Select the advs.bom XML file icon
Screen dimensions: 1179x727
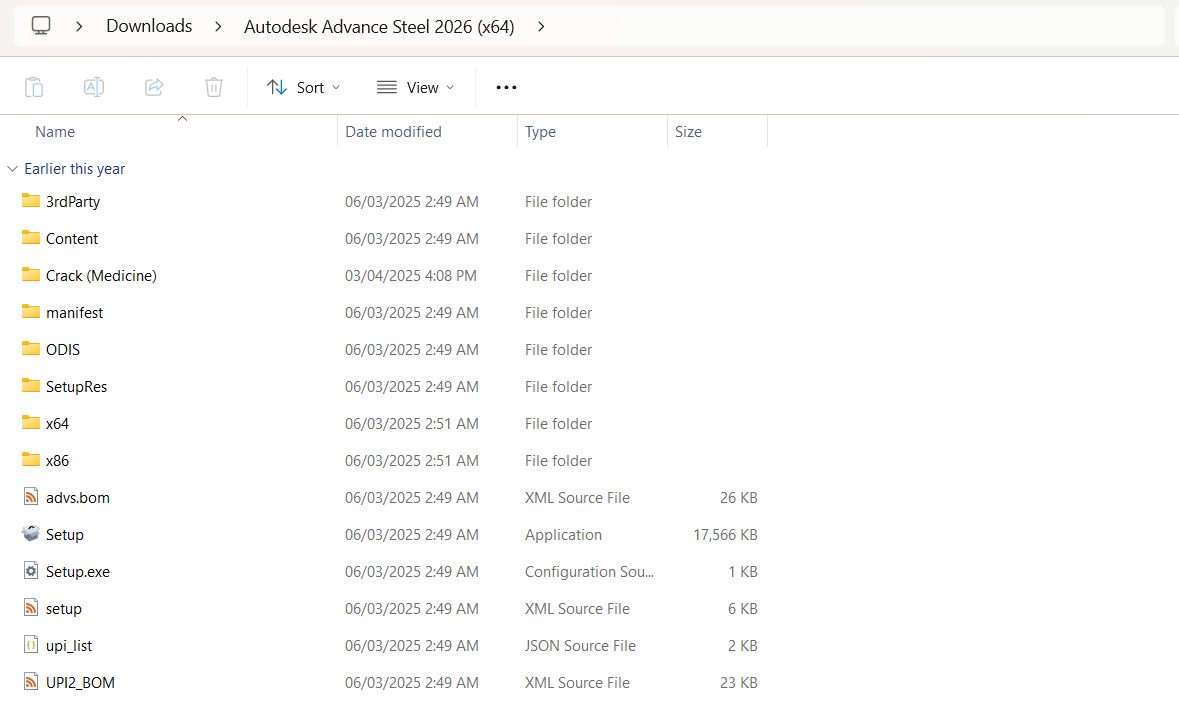(x=31, y=497)
